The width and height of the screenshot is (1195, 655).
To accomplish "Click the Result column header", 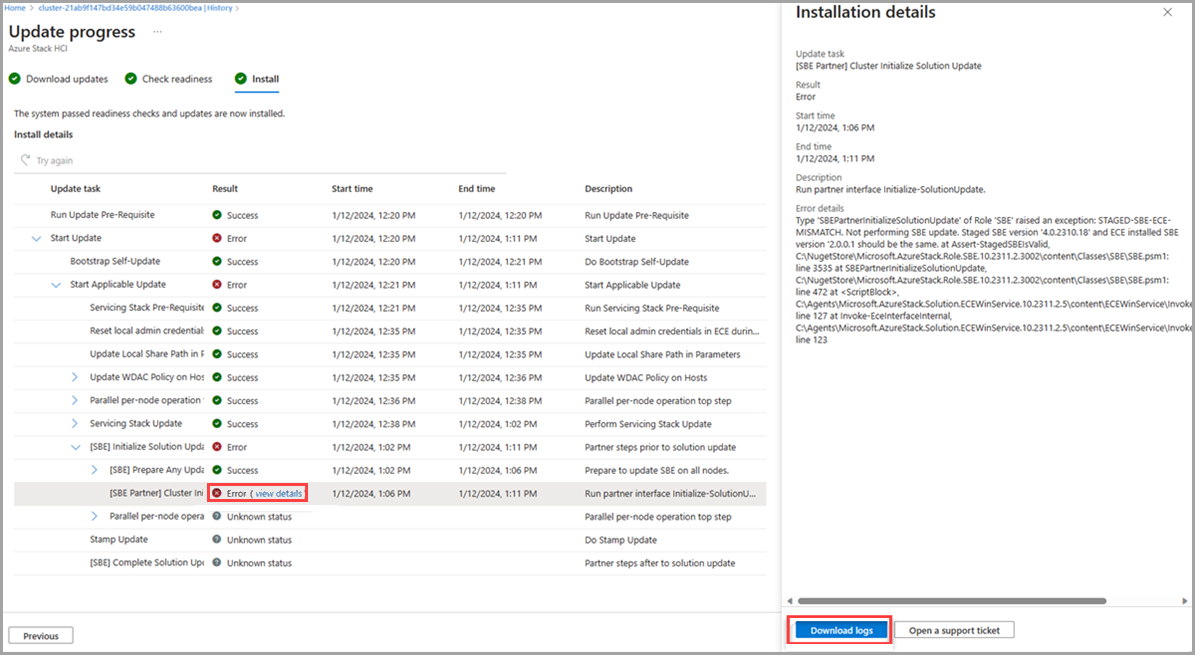I will (x=225, y=188).
